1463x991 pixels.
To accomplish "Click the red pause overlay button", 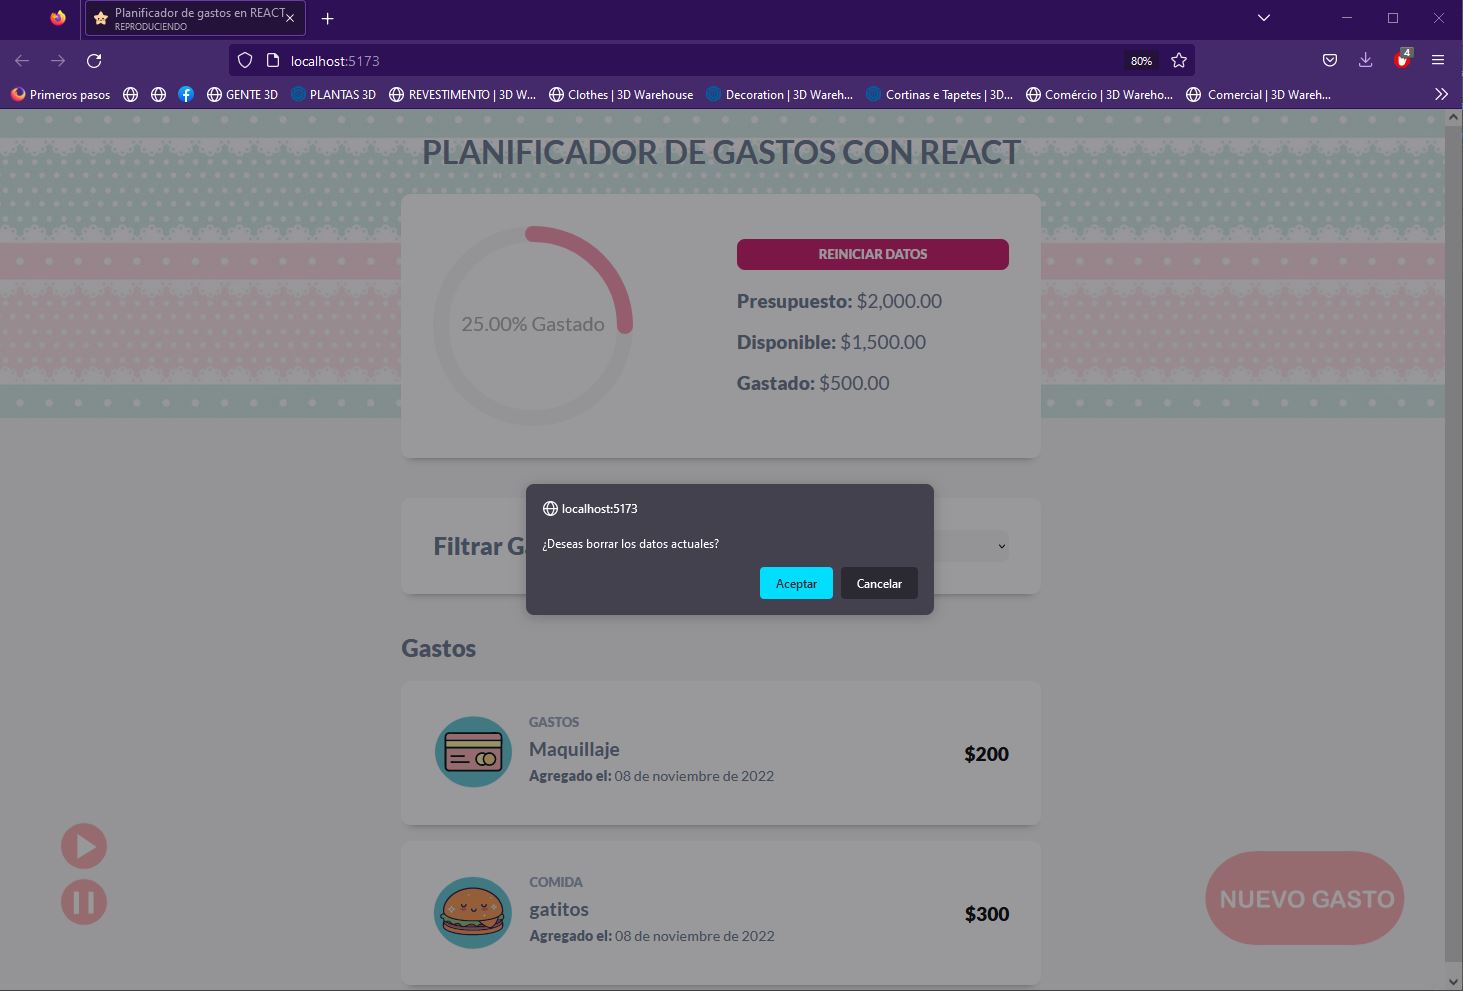I will pos(84,902).
